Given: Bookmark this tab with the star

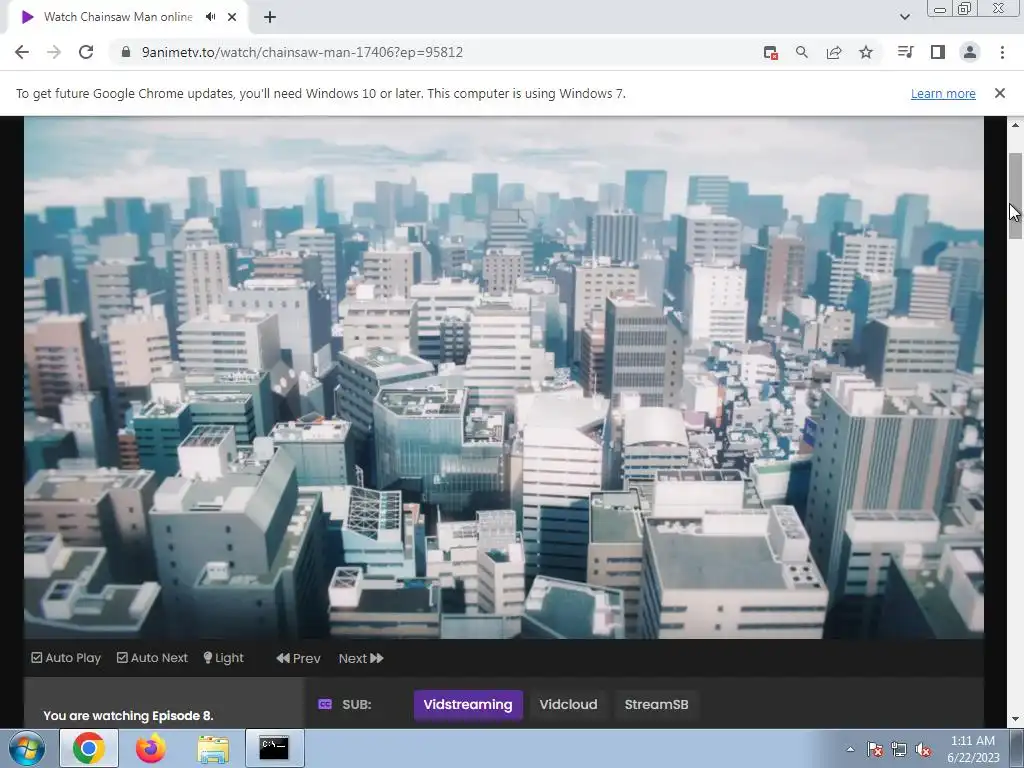Looking at the screenshot, I should tap(866, 52).
